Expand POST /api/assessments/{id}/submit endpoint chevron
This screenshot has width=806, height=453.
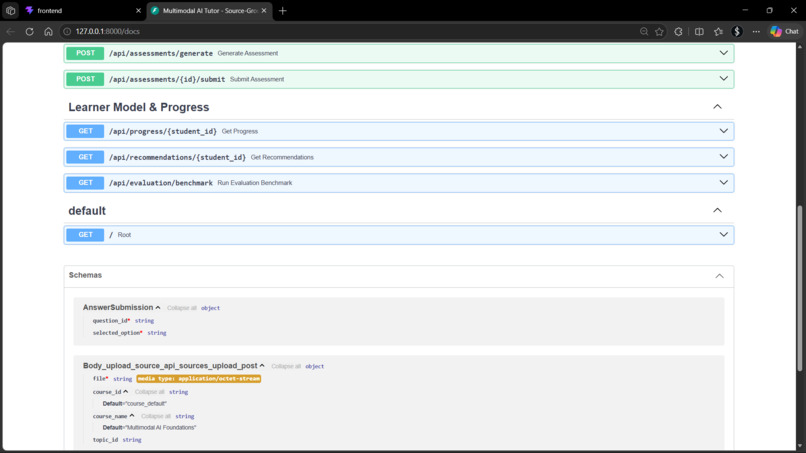pyautogui.click(x=723, y=79)
